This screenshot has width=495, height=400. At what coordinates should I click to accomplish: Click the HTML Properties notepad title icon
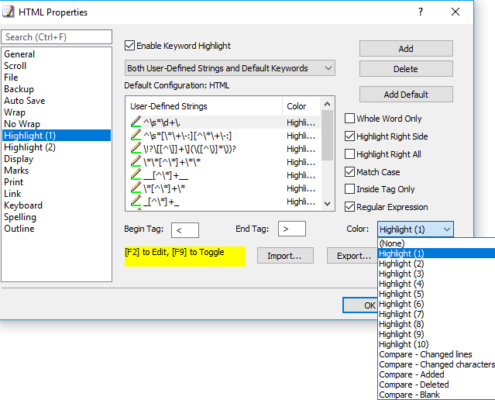(x=8, y=12)
